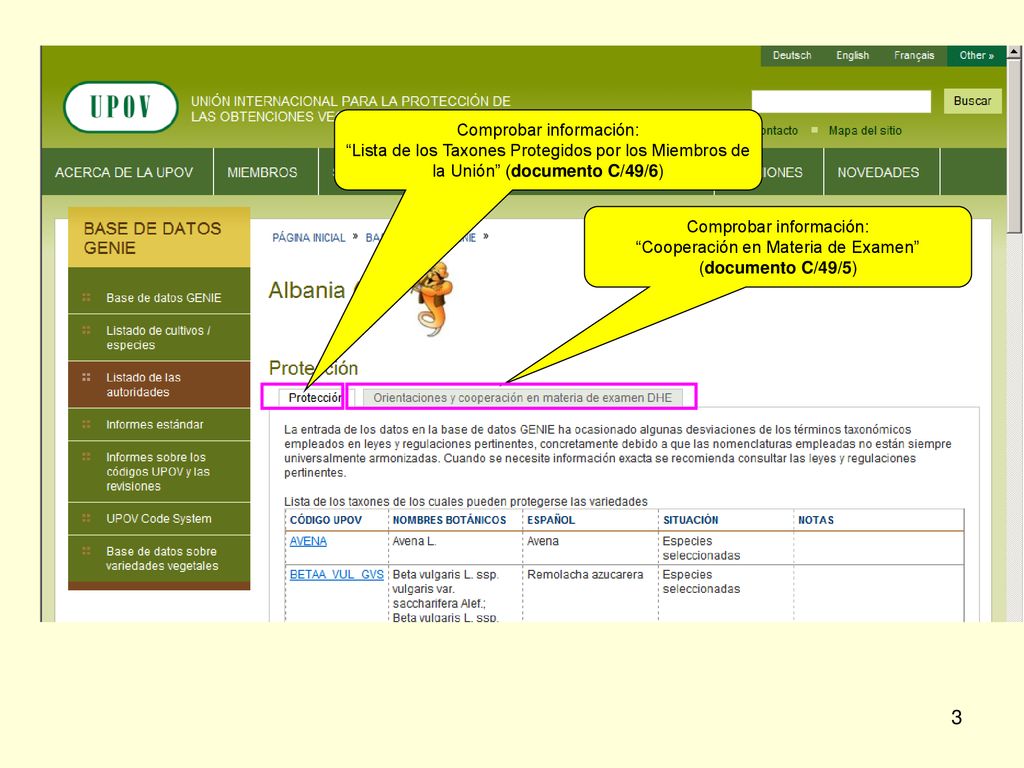Screen dimensions: 1024x768
Task: Click the UPOV logo
Action: pos(120,106)
